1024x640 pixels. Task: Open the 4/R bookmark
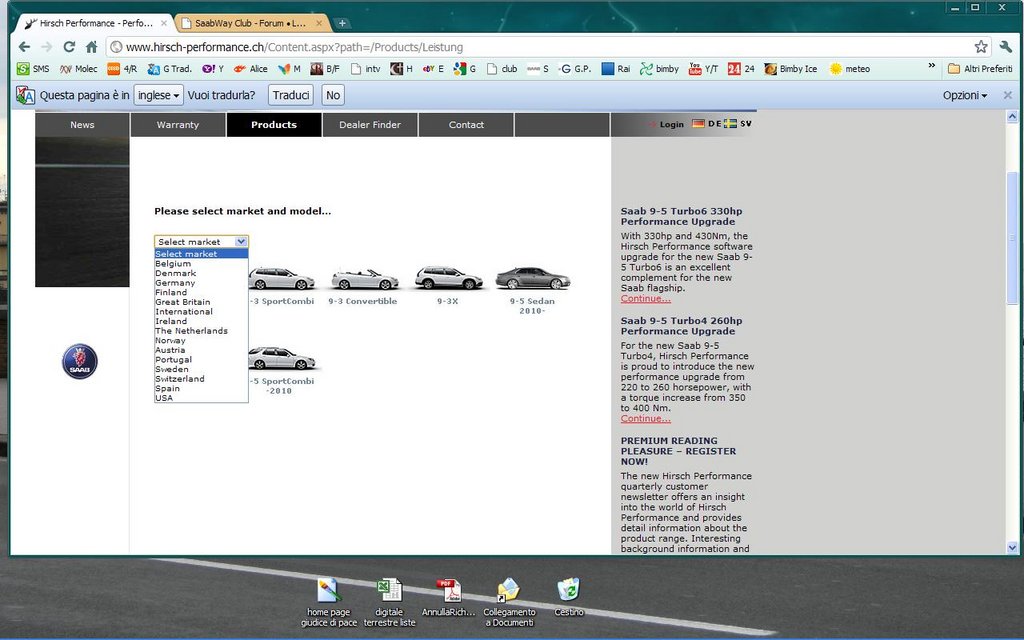coord(122,69)
